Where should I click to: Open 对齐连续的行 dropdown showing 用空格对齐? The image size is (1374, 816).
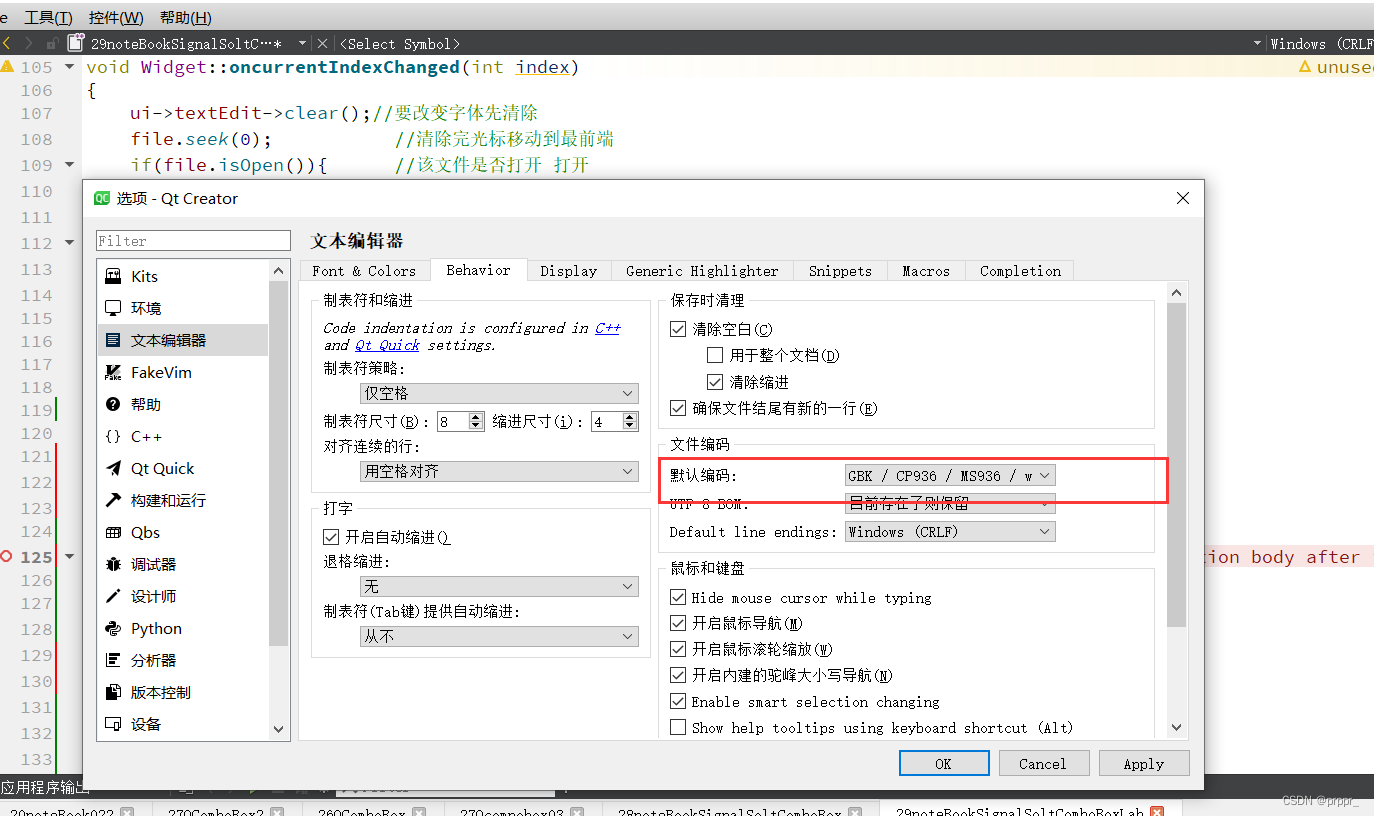point(499,471)
